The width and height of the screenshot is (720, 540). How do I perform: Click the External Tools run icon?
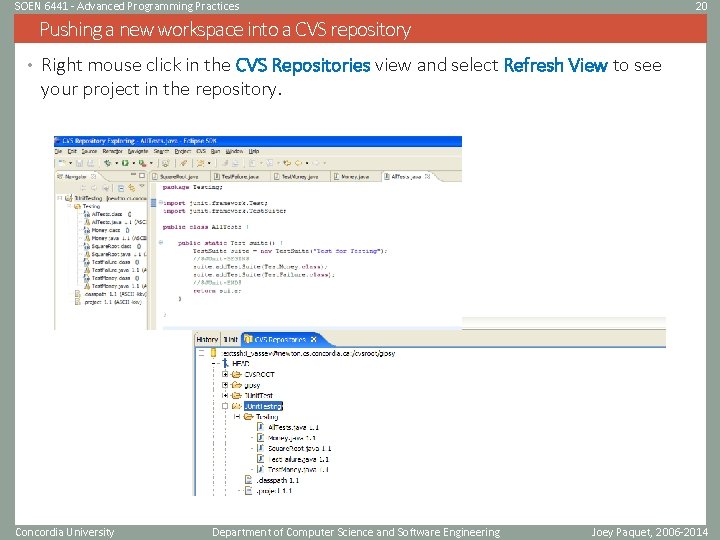(142, 163)
